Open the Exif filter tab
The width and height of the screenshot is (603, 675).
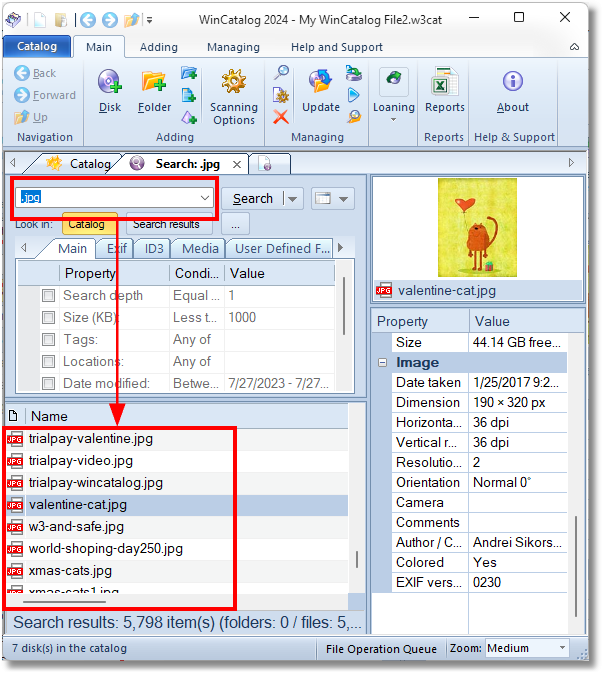[118, 249]
